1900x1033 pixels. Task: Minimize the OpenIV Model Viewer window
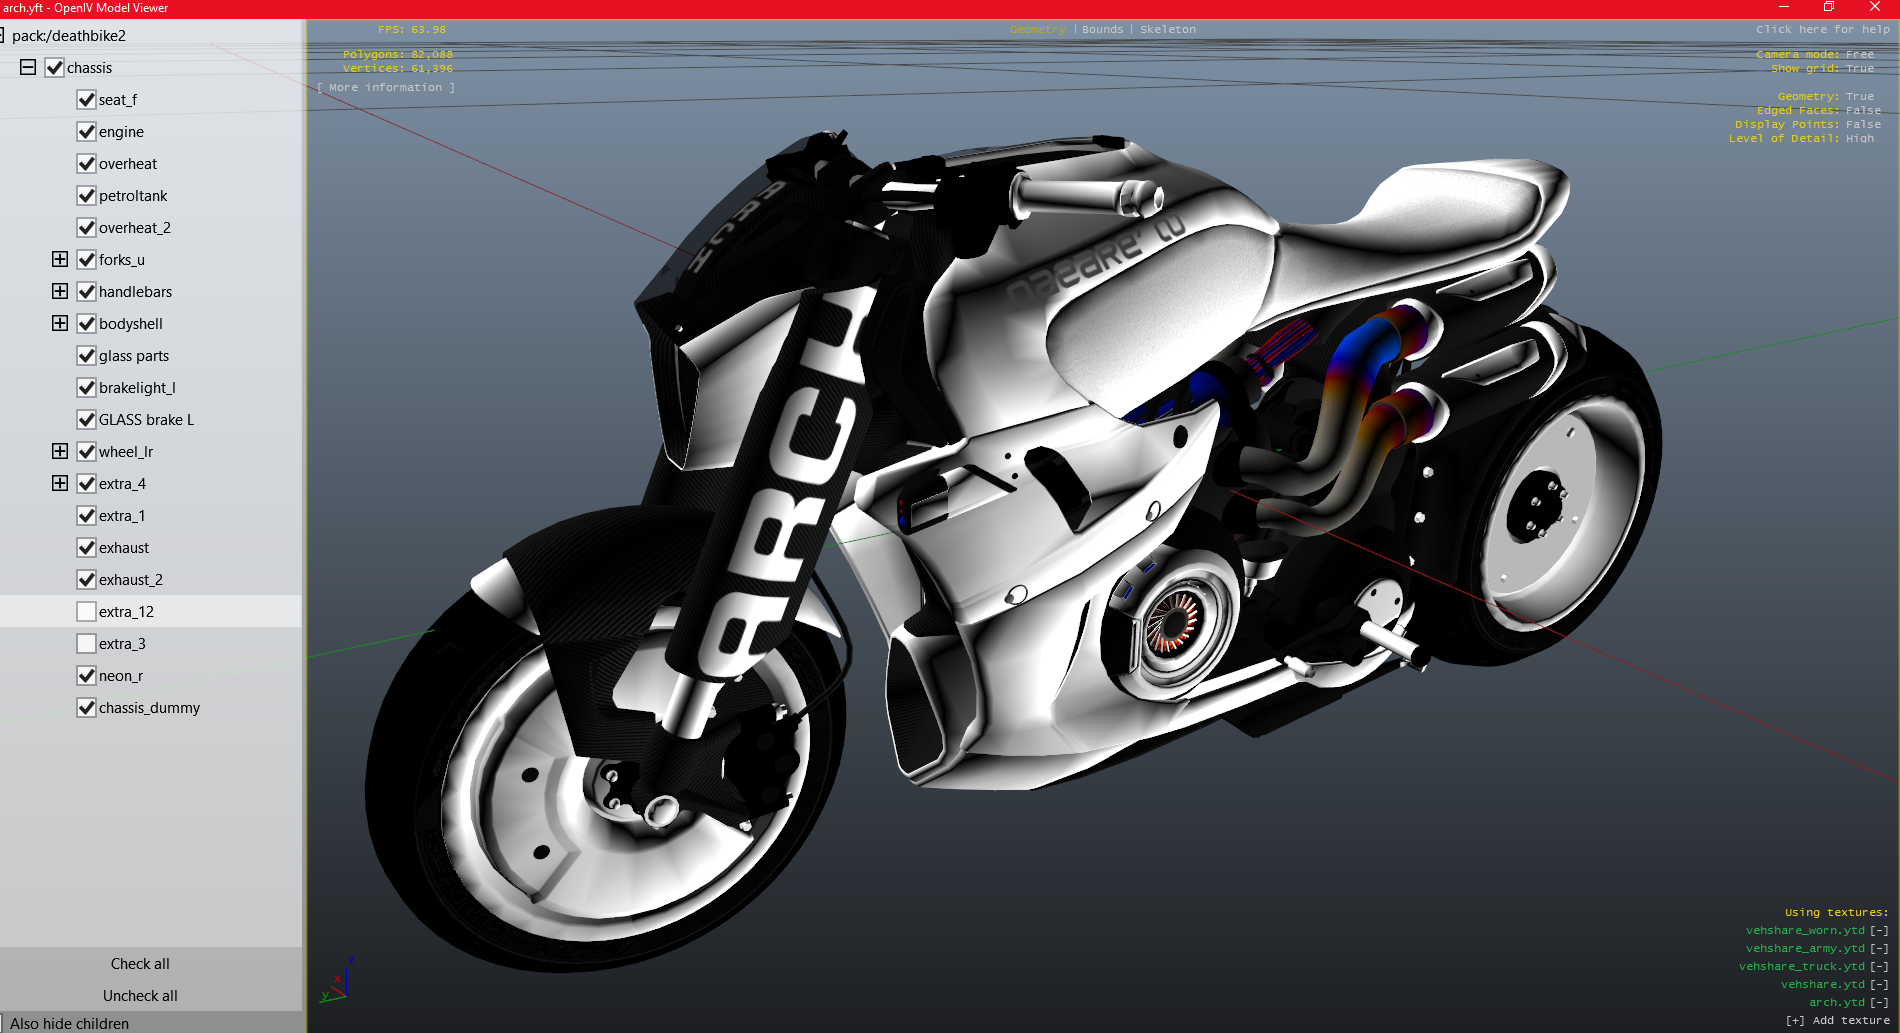click(x=1783, y=7)
